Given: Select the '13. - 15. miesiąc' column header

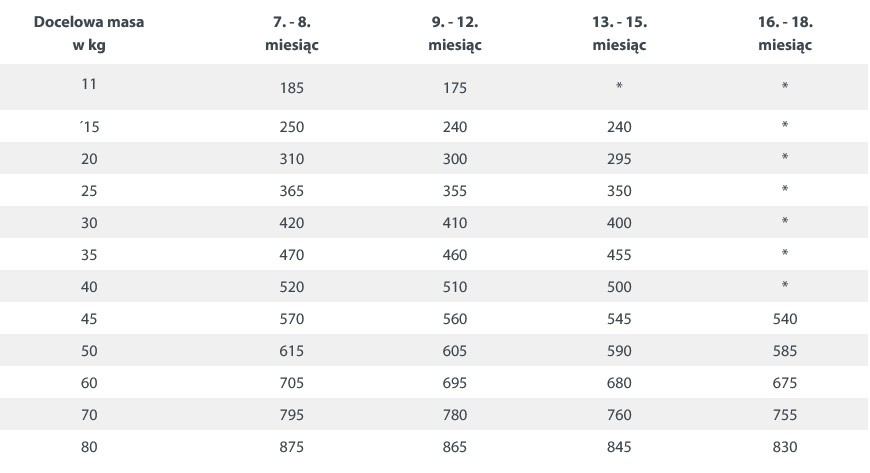Looking at the screenshot, I should 619,33.
